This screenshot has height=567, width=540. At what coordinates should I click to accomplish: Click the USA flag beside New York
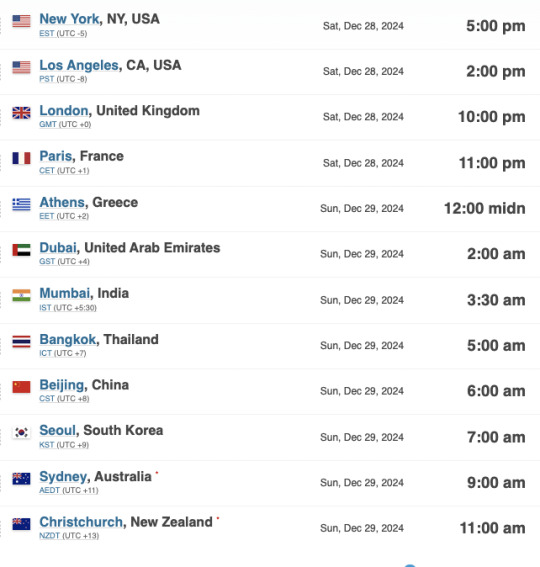tap(21, 21)
